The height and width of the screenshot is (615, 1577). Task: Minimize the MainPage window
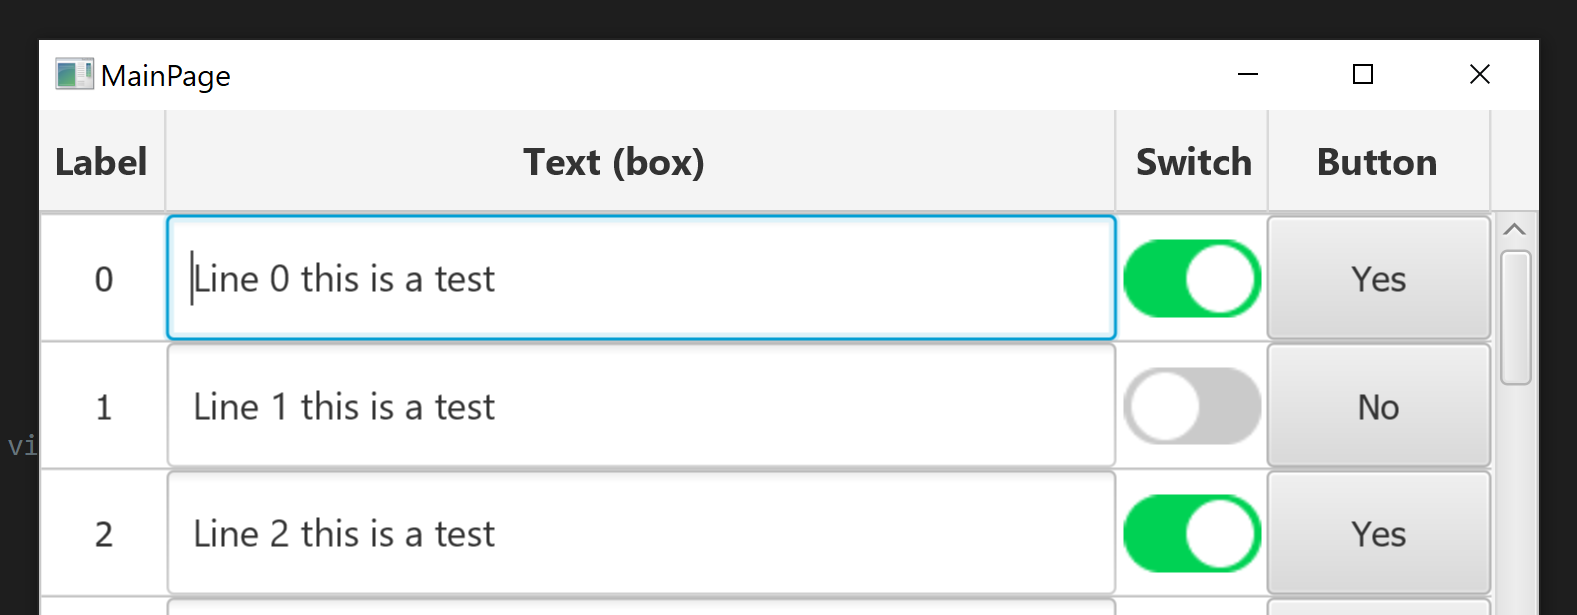tap(1248, 74)
